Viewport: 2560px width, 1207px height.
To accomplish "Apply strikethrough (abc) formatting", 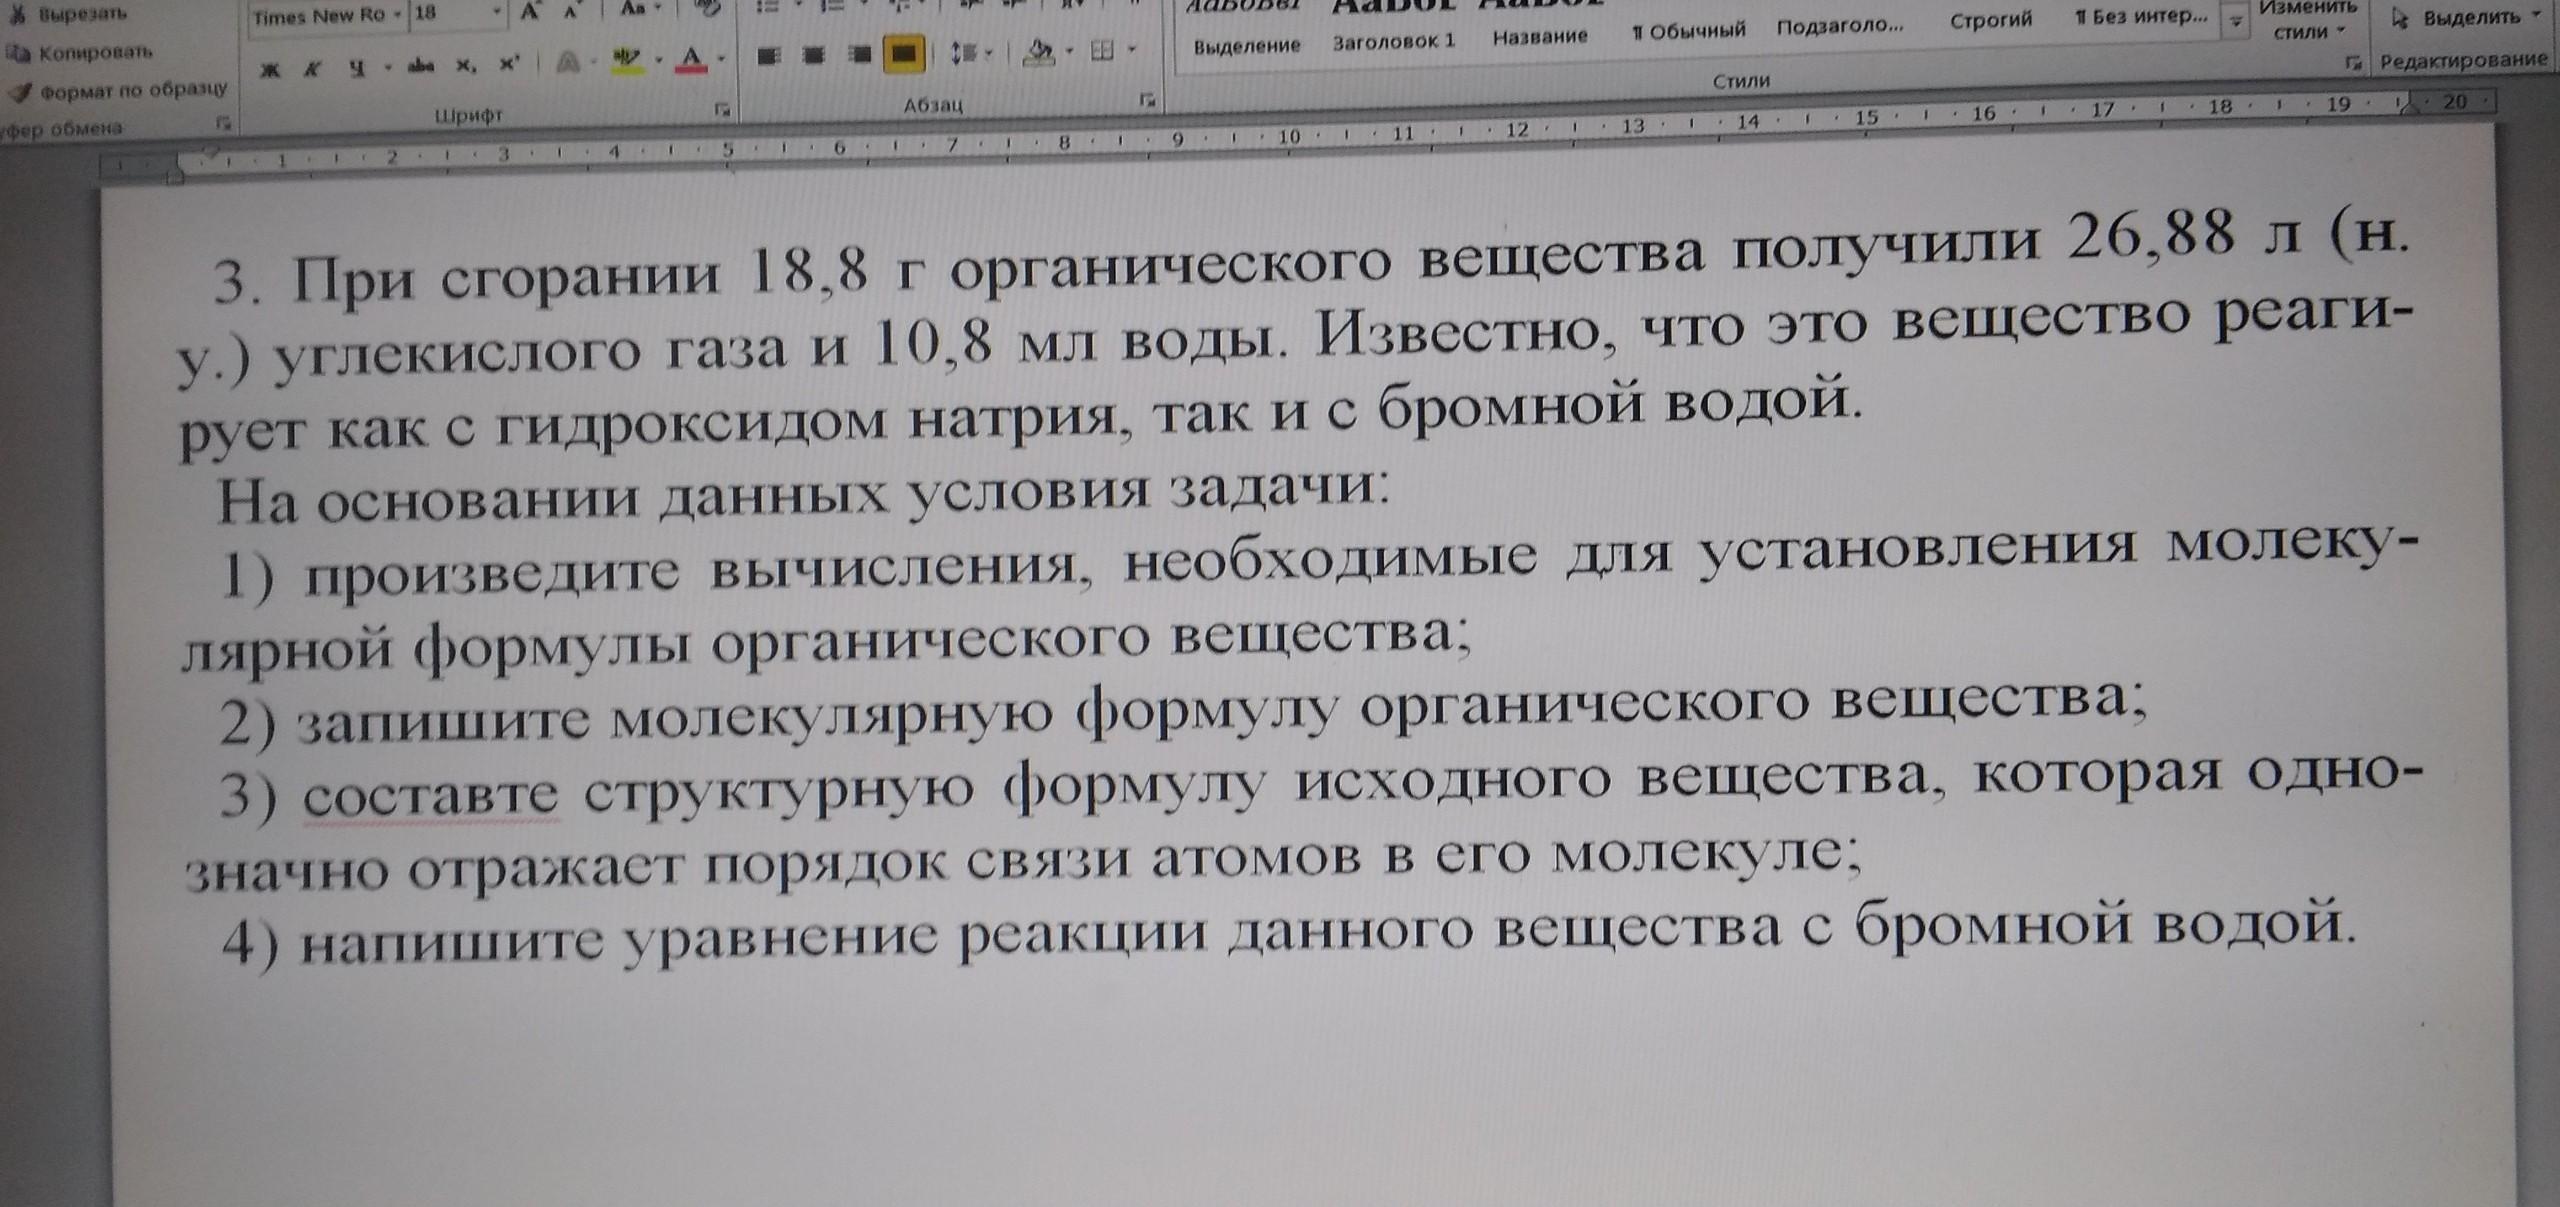I will 420,66.
